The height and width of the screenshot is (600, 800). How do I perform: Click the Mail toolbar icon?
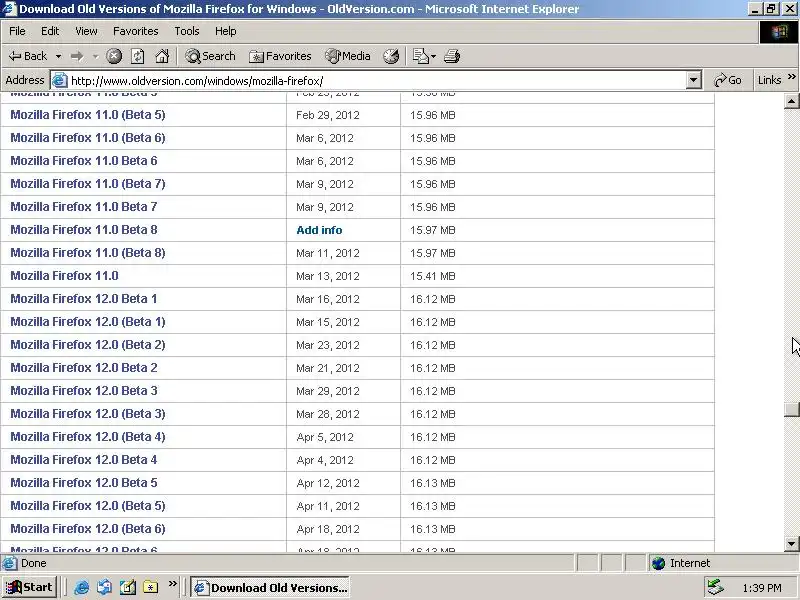click(420, 56)
